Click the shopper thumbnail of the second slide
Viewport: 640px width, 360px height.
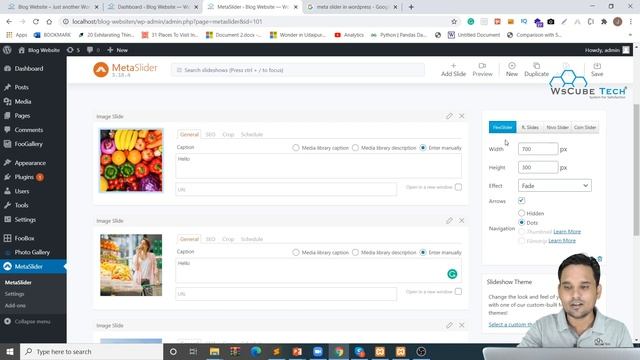131,265
